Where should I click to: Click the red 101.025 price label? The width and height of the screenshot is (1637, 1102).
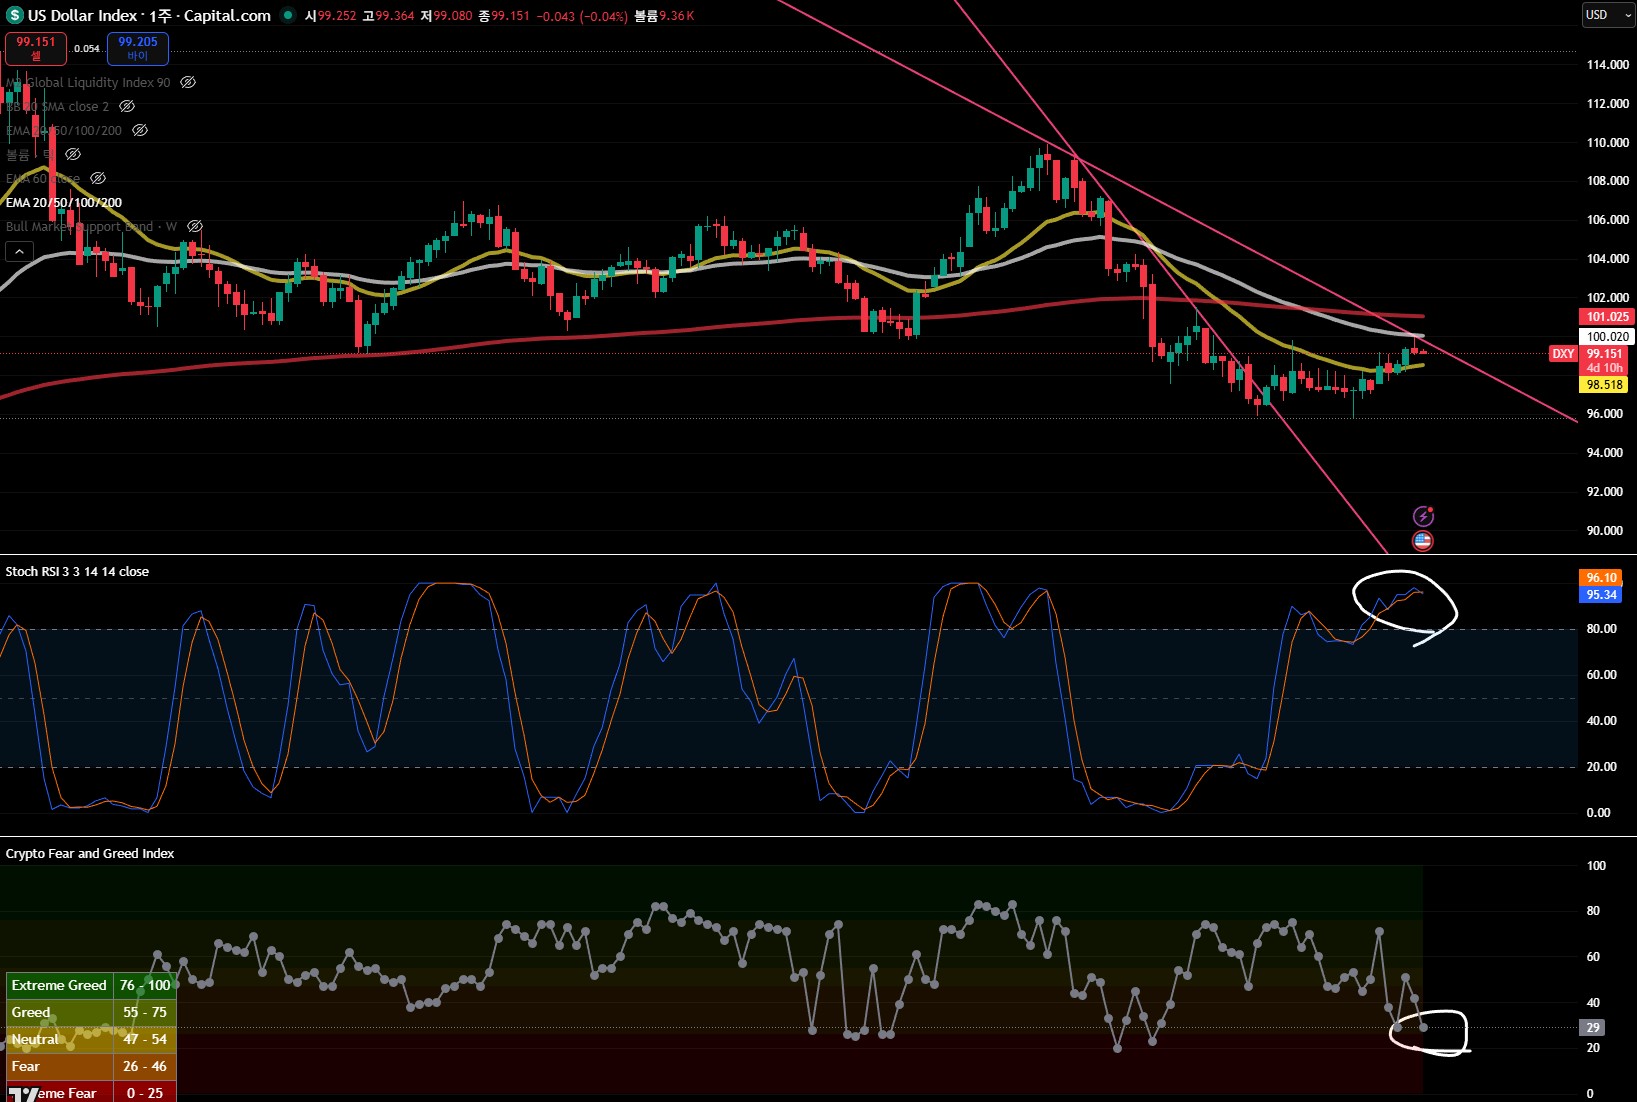click(1608, 316)
